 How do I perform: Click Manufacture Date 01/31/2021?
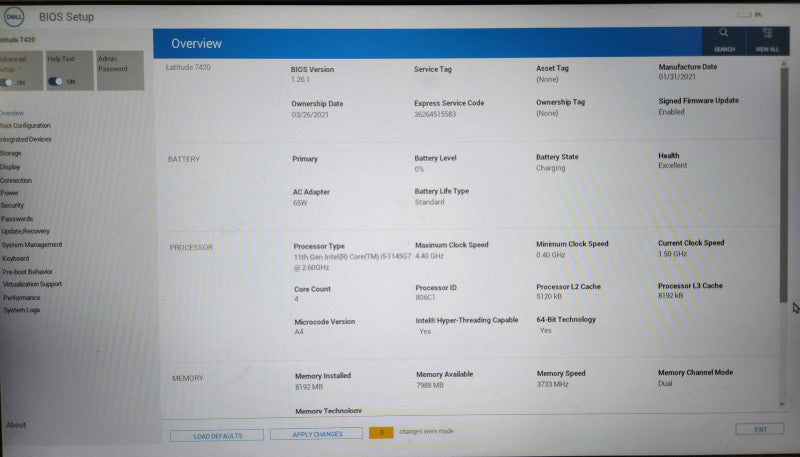[677, 77]
